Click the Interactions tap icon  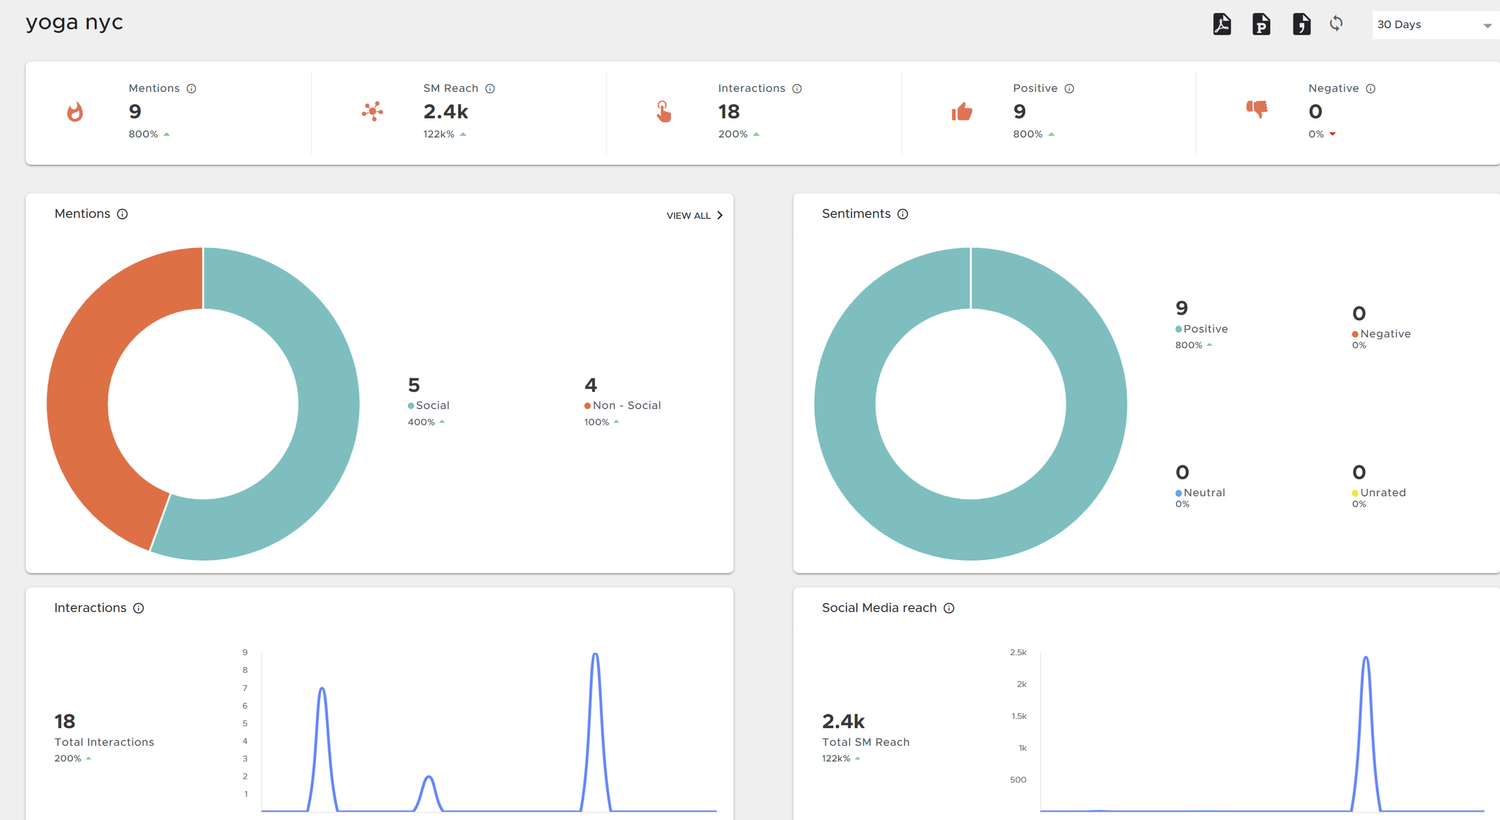(663, 112)
